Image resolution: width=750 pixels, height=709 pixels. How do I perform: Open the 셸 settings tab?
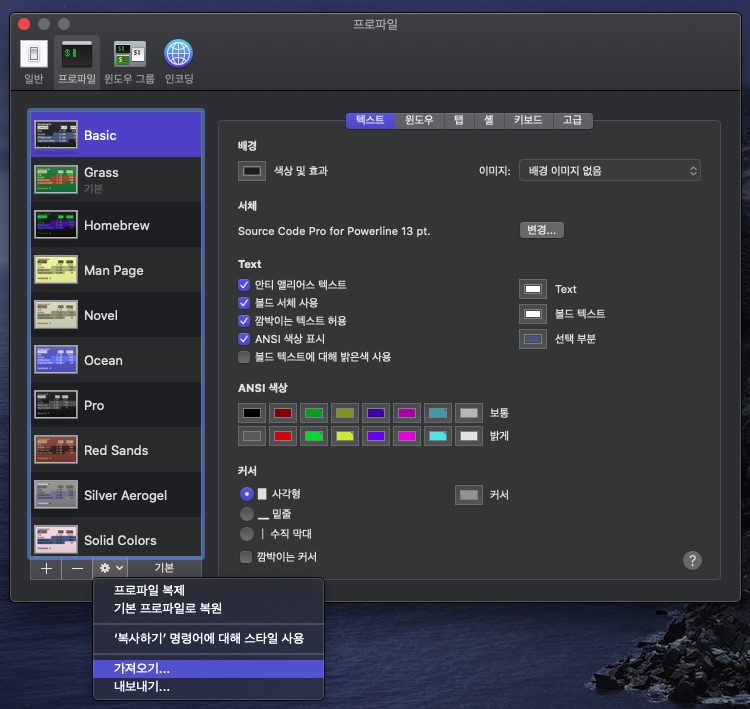489,120
